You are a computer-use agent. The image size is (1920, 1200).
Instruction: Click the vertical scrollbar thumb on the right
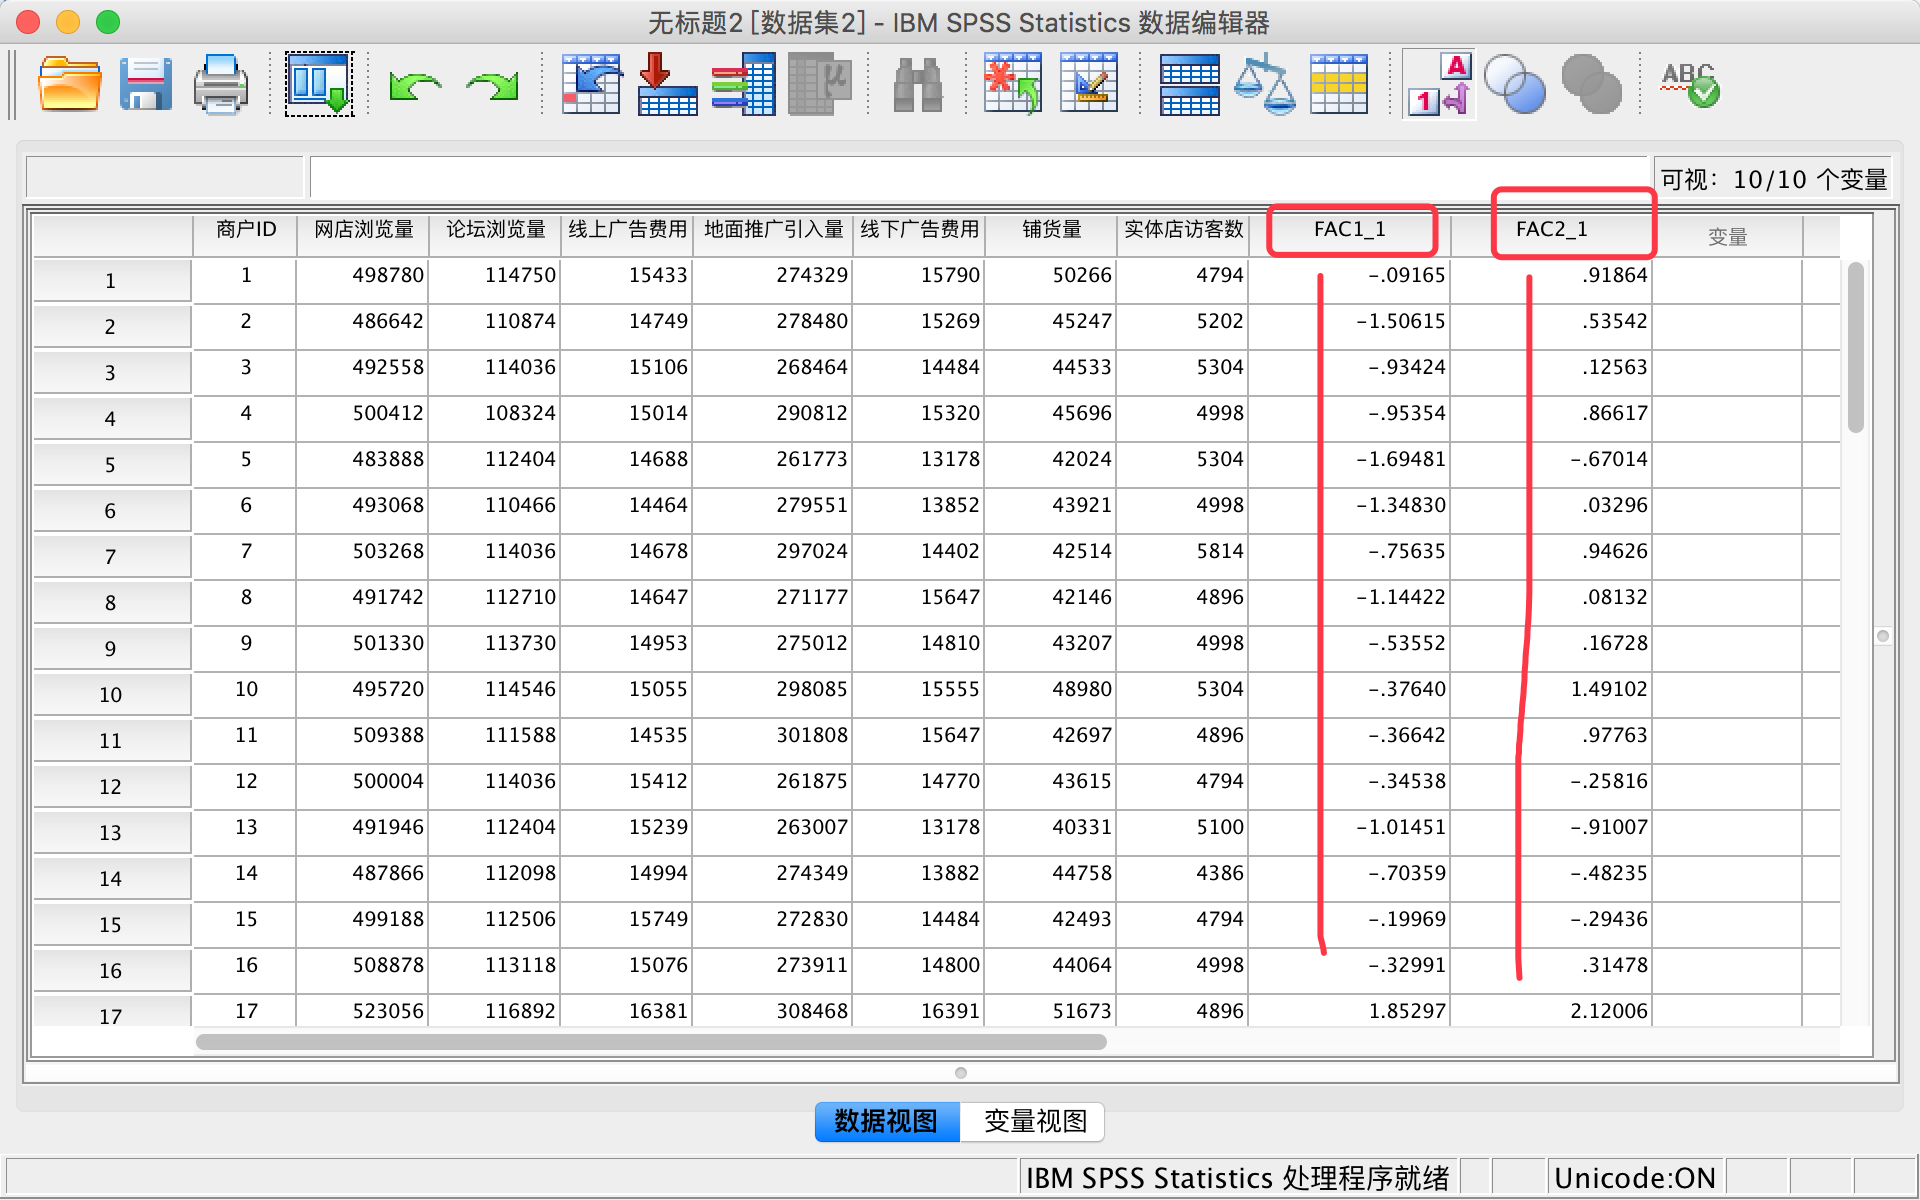tap(1855, 346)
